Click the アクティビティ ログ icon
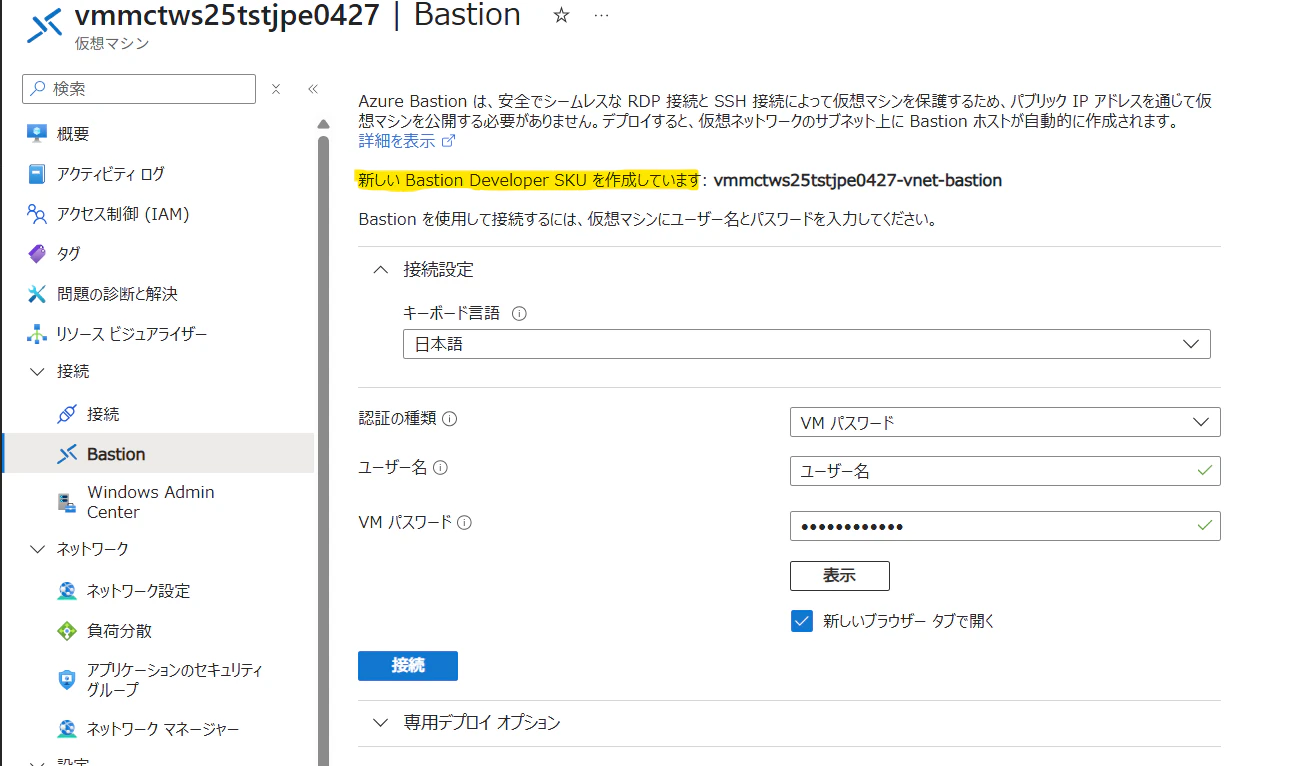Screen dimensions: 1306x766 point(37,174)
